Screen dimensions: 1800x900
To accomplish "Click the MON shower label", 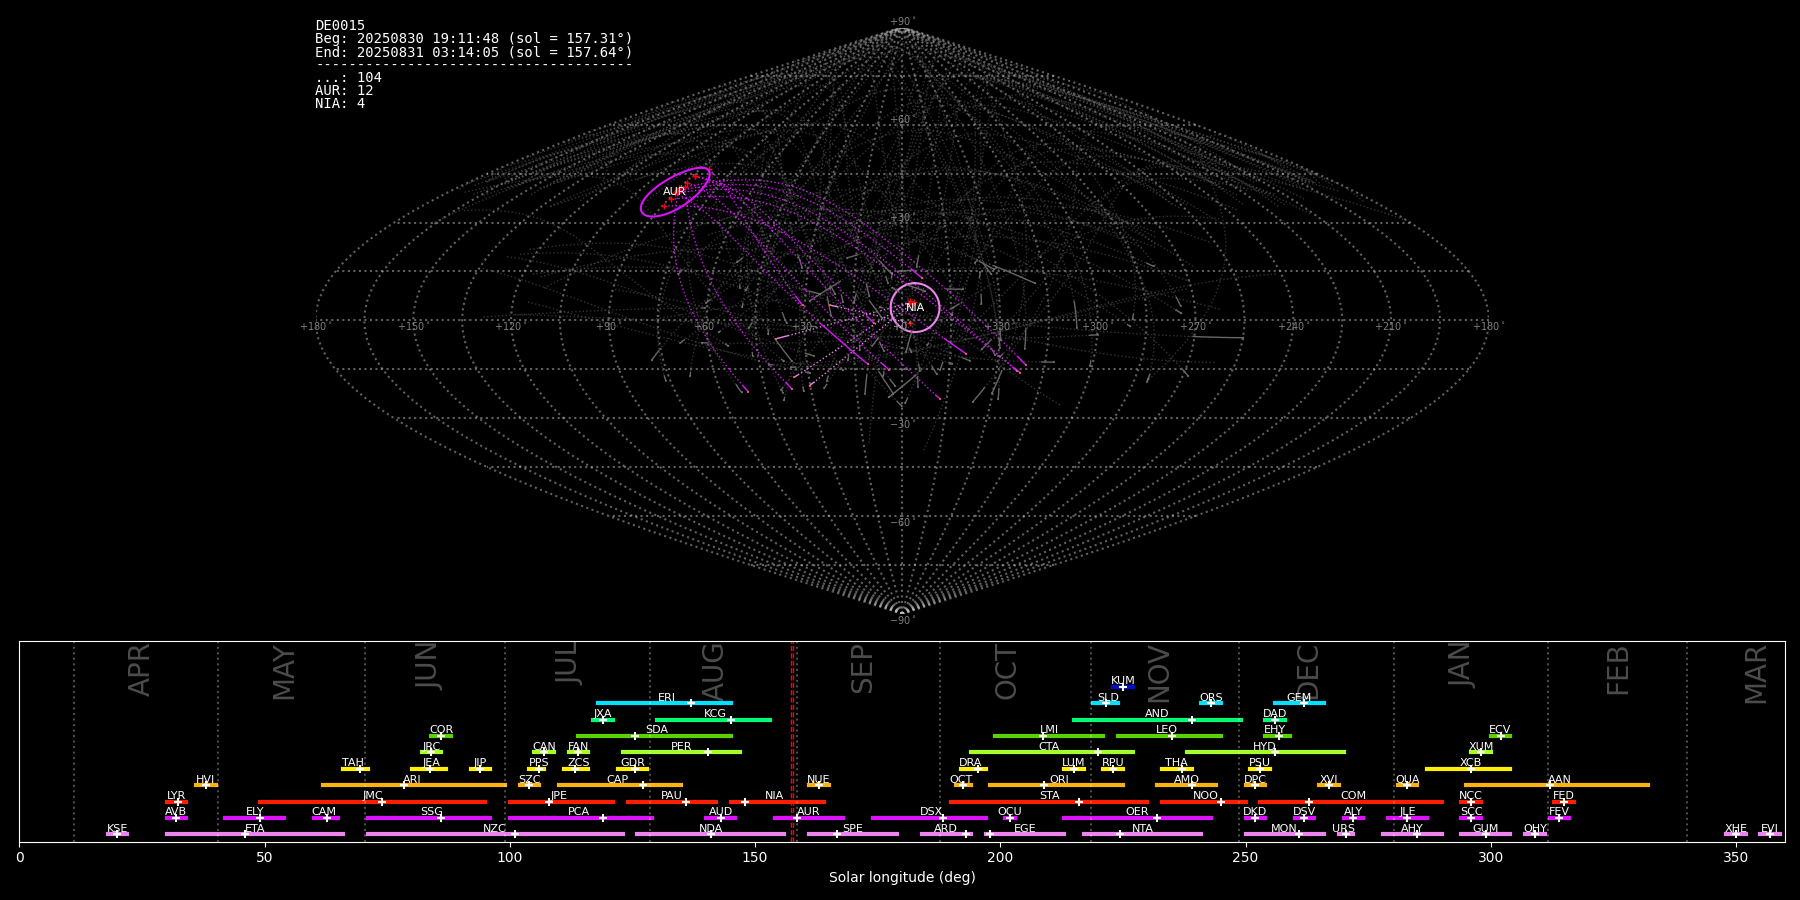I will [1284, 829].
